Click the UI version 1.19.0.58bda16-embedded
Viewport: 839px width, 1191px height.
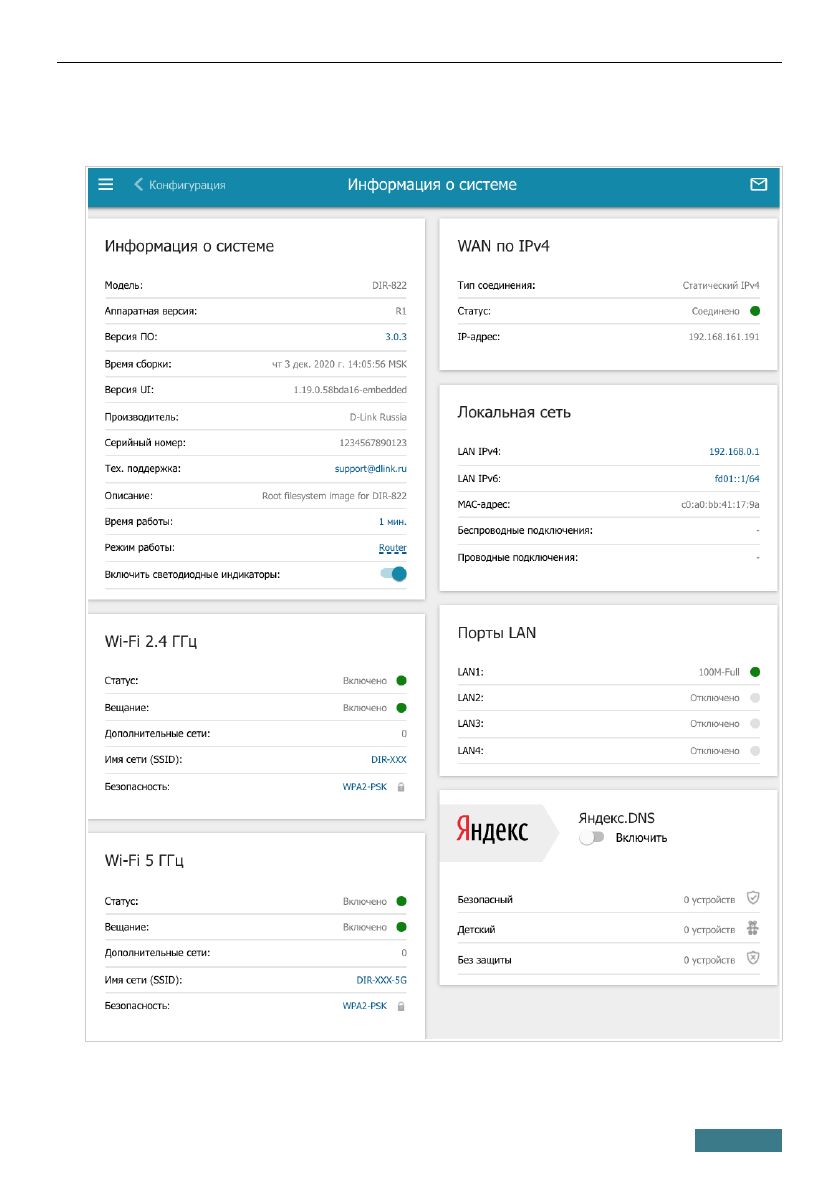[350, 390]
